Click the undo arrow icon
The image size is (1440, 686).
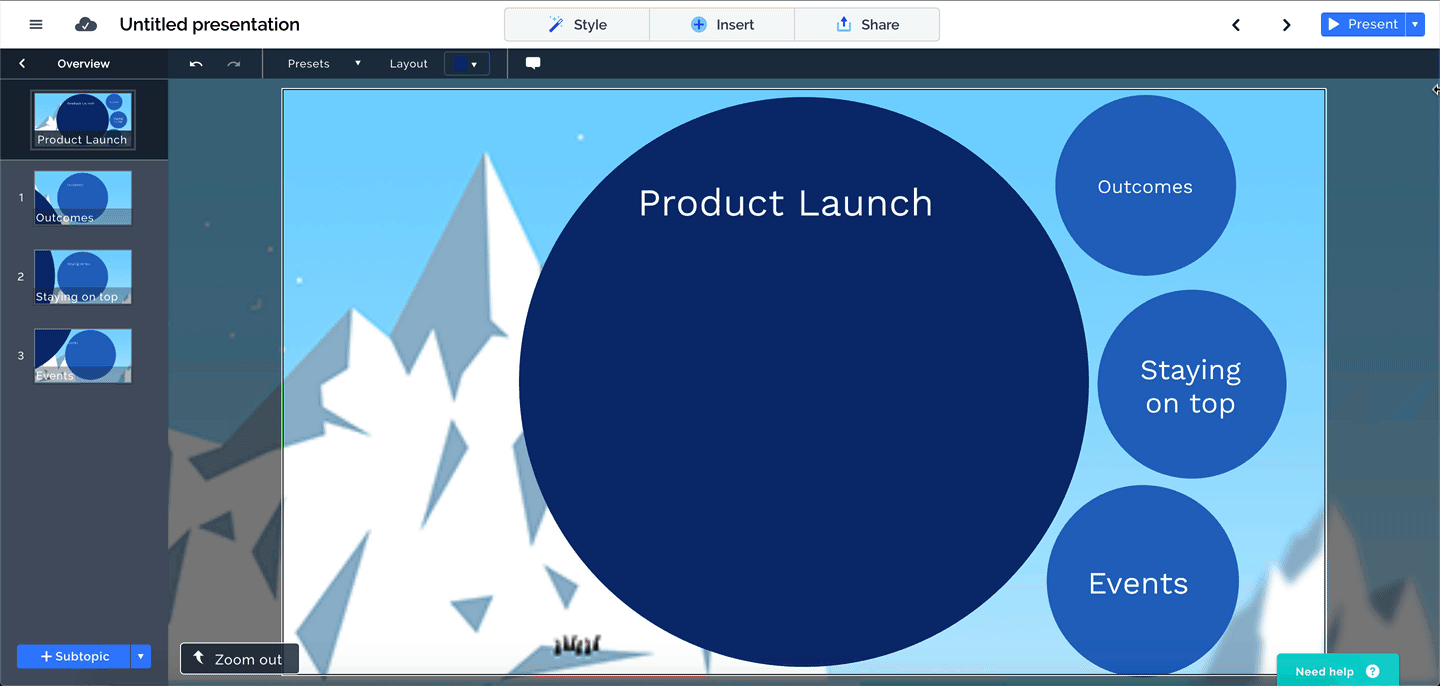[x=196, y=64]
